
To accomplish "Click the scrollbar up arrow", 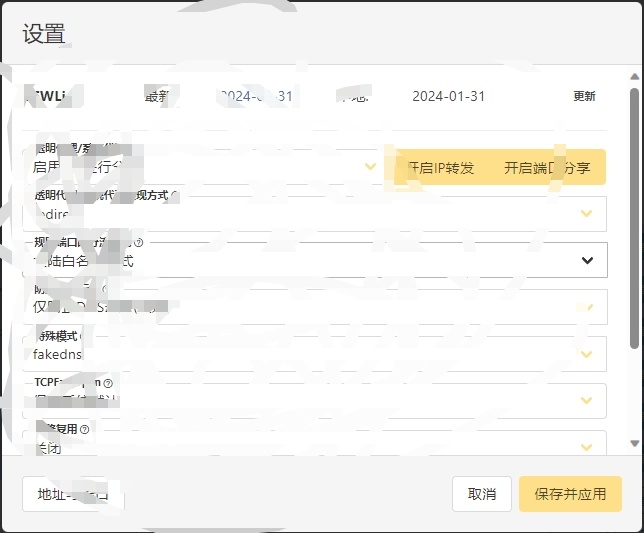I will pyautogui.click(x=634, y=76).
